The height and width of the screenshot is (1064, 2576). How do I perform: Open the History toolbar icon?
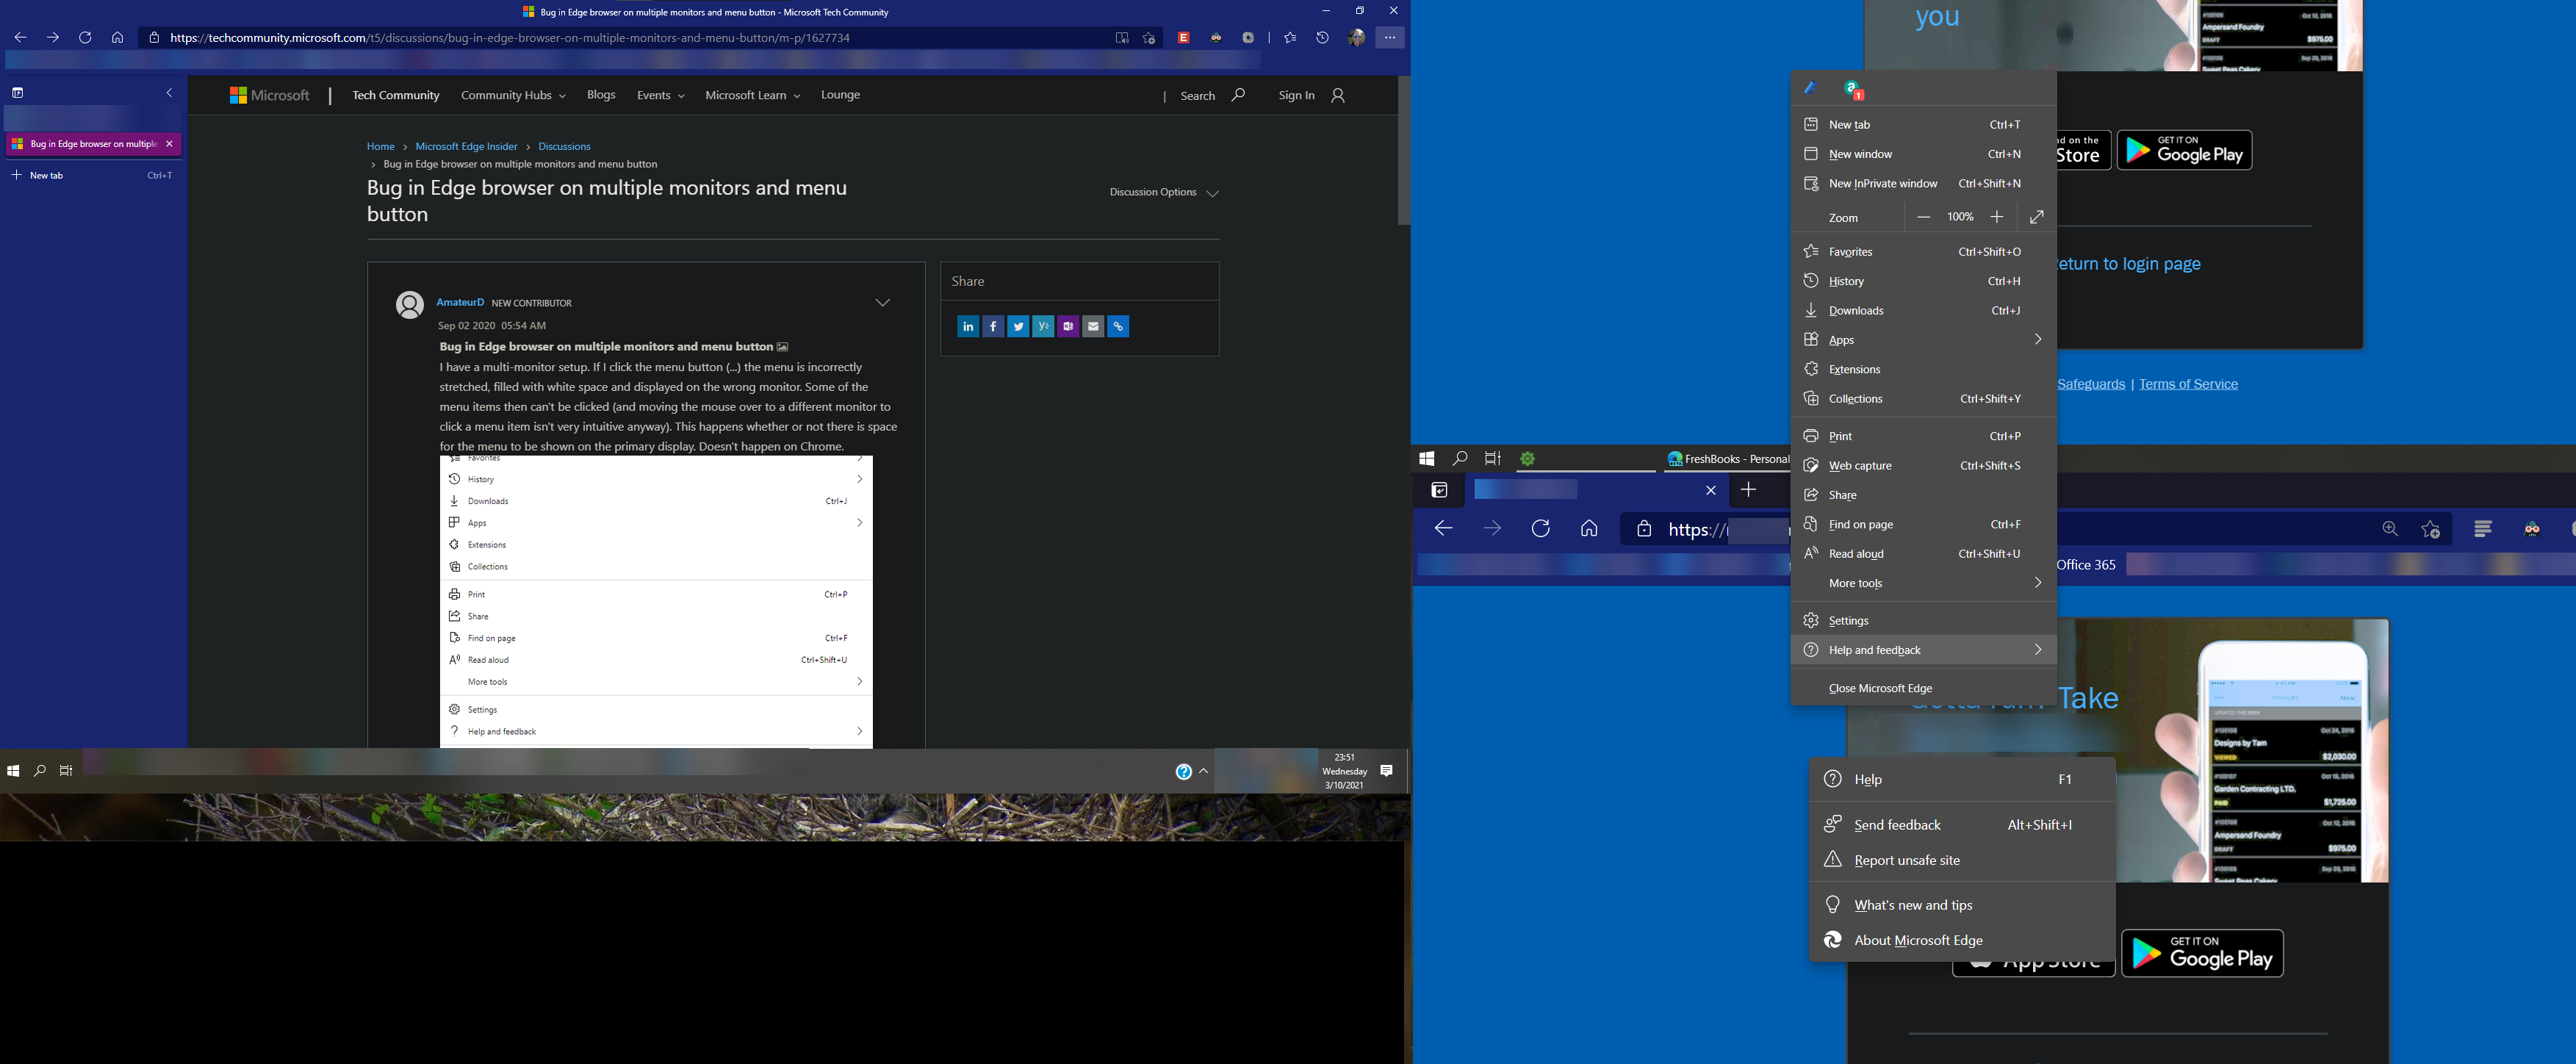coord(1322,38)
